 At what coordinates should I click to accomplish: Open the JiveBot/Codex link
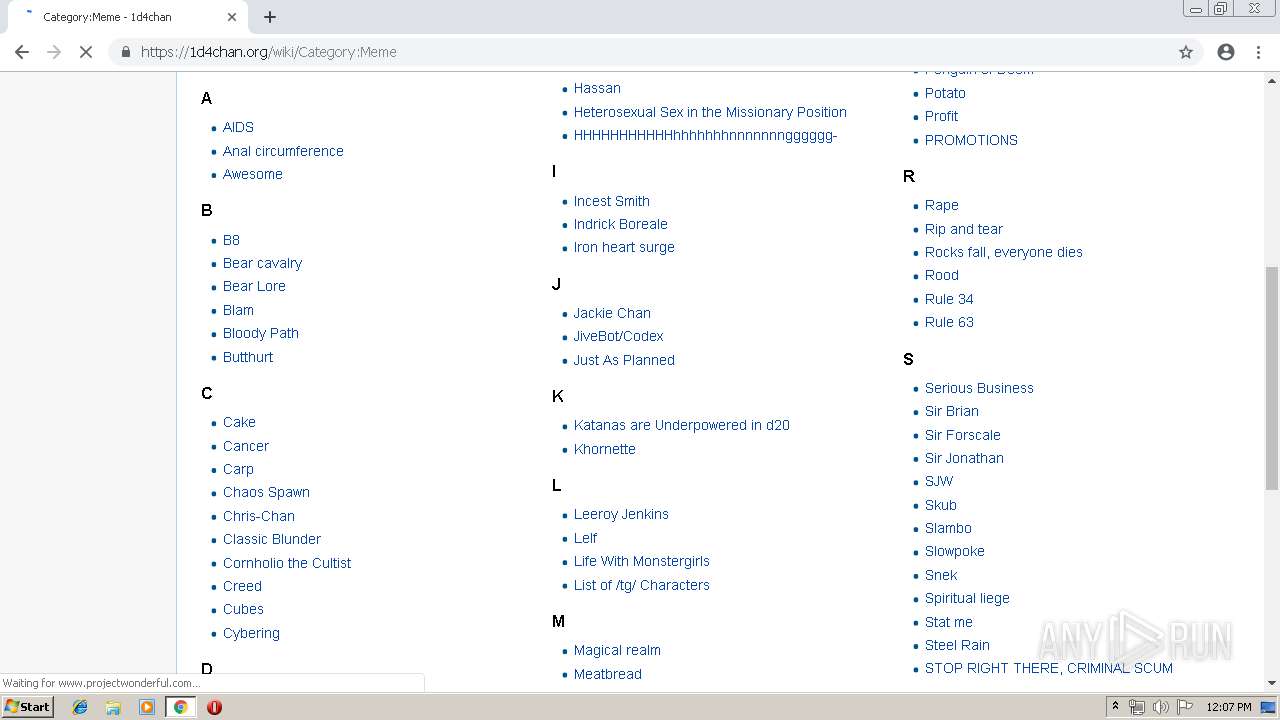[x=618, y=336]
